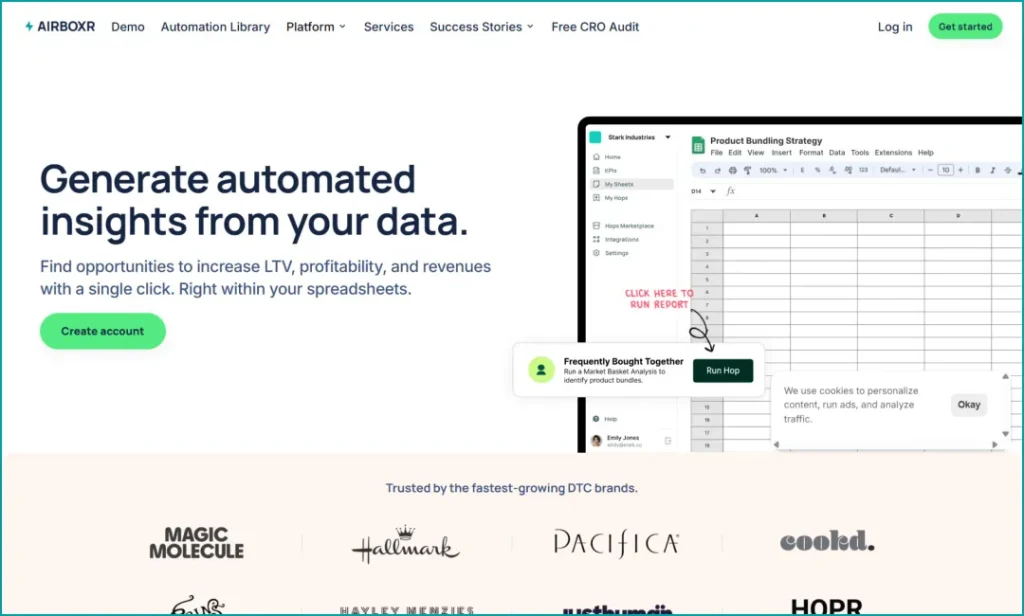
Task: Toggle Bold formatting in the toolbar
Action: click(977, 170)
